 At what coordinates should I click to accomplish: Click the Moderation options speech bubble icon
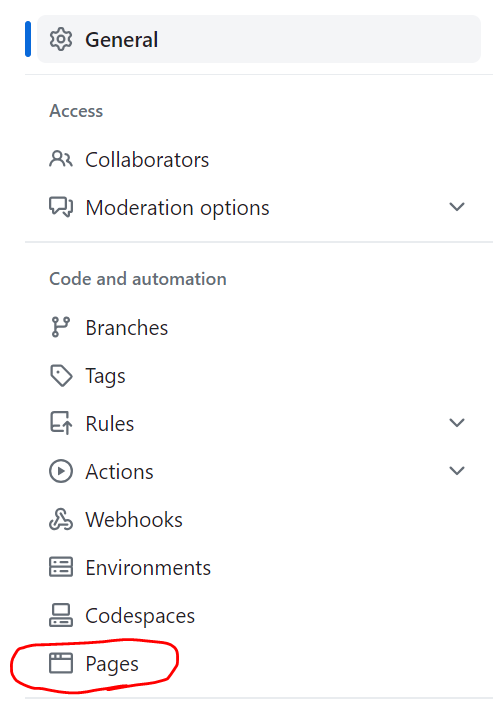[x=61, y=207]
